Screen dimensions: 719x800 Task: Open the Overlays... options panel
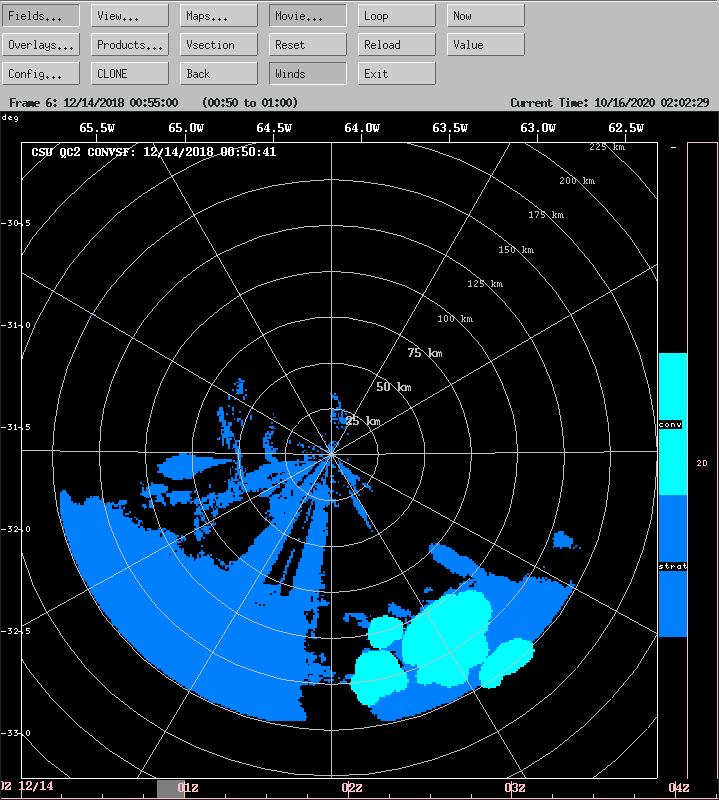(41, 45)
